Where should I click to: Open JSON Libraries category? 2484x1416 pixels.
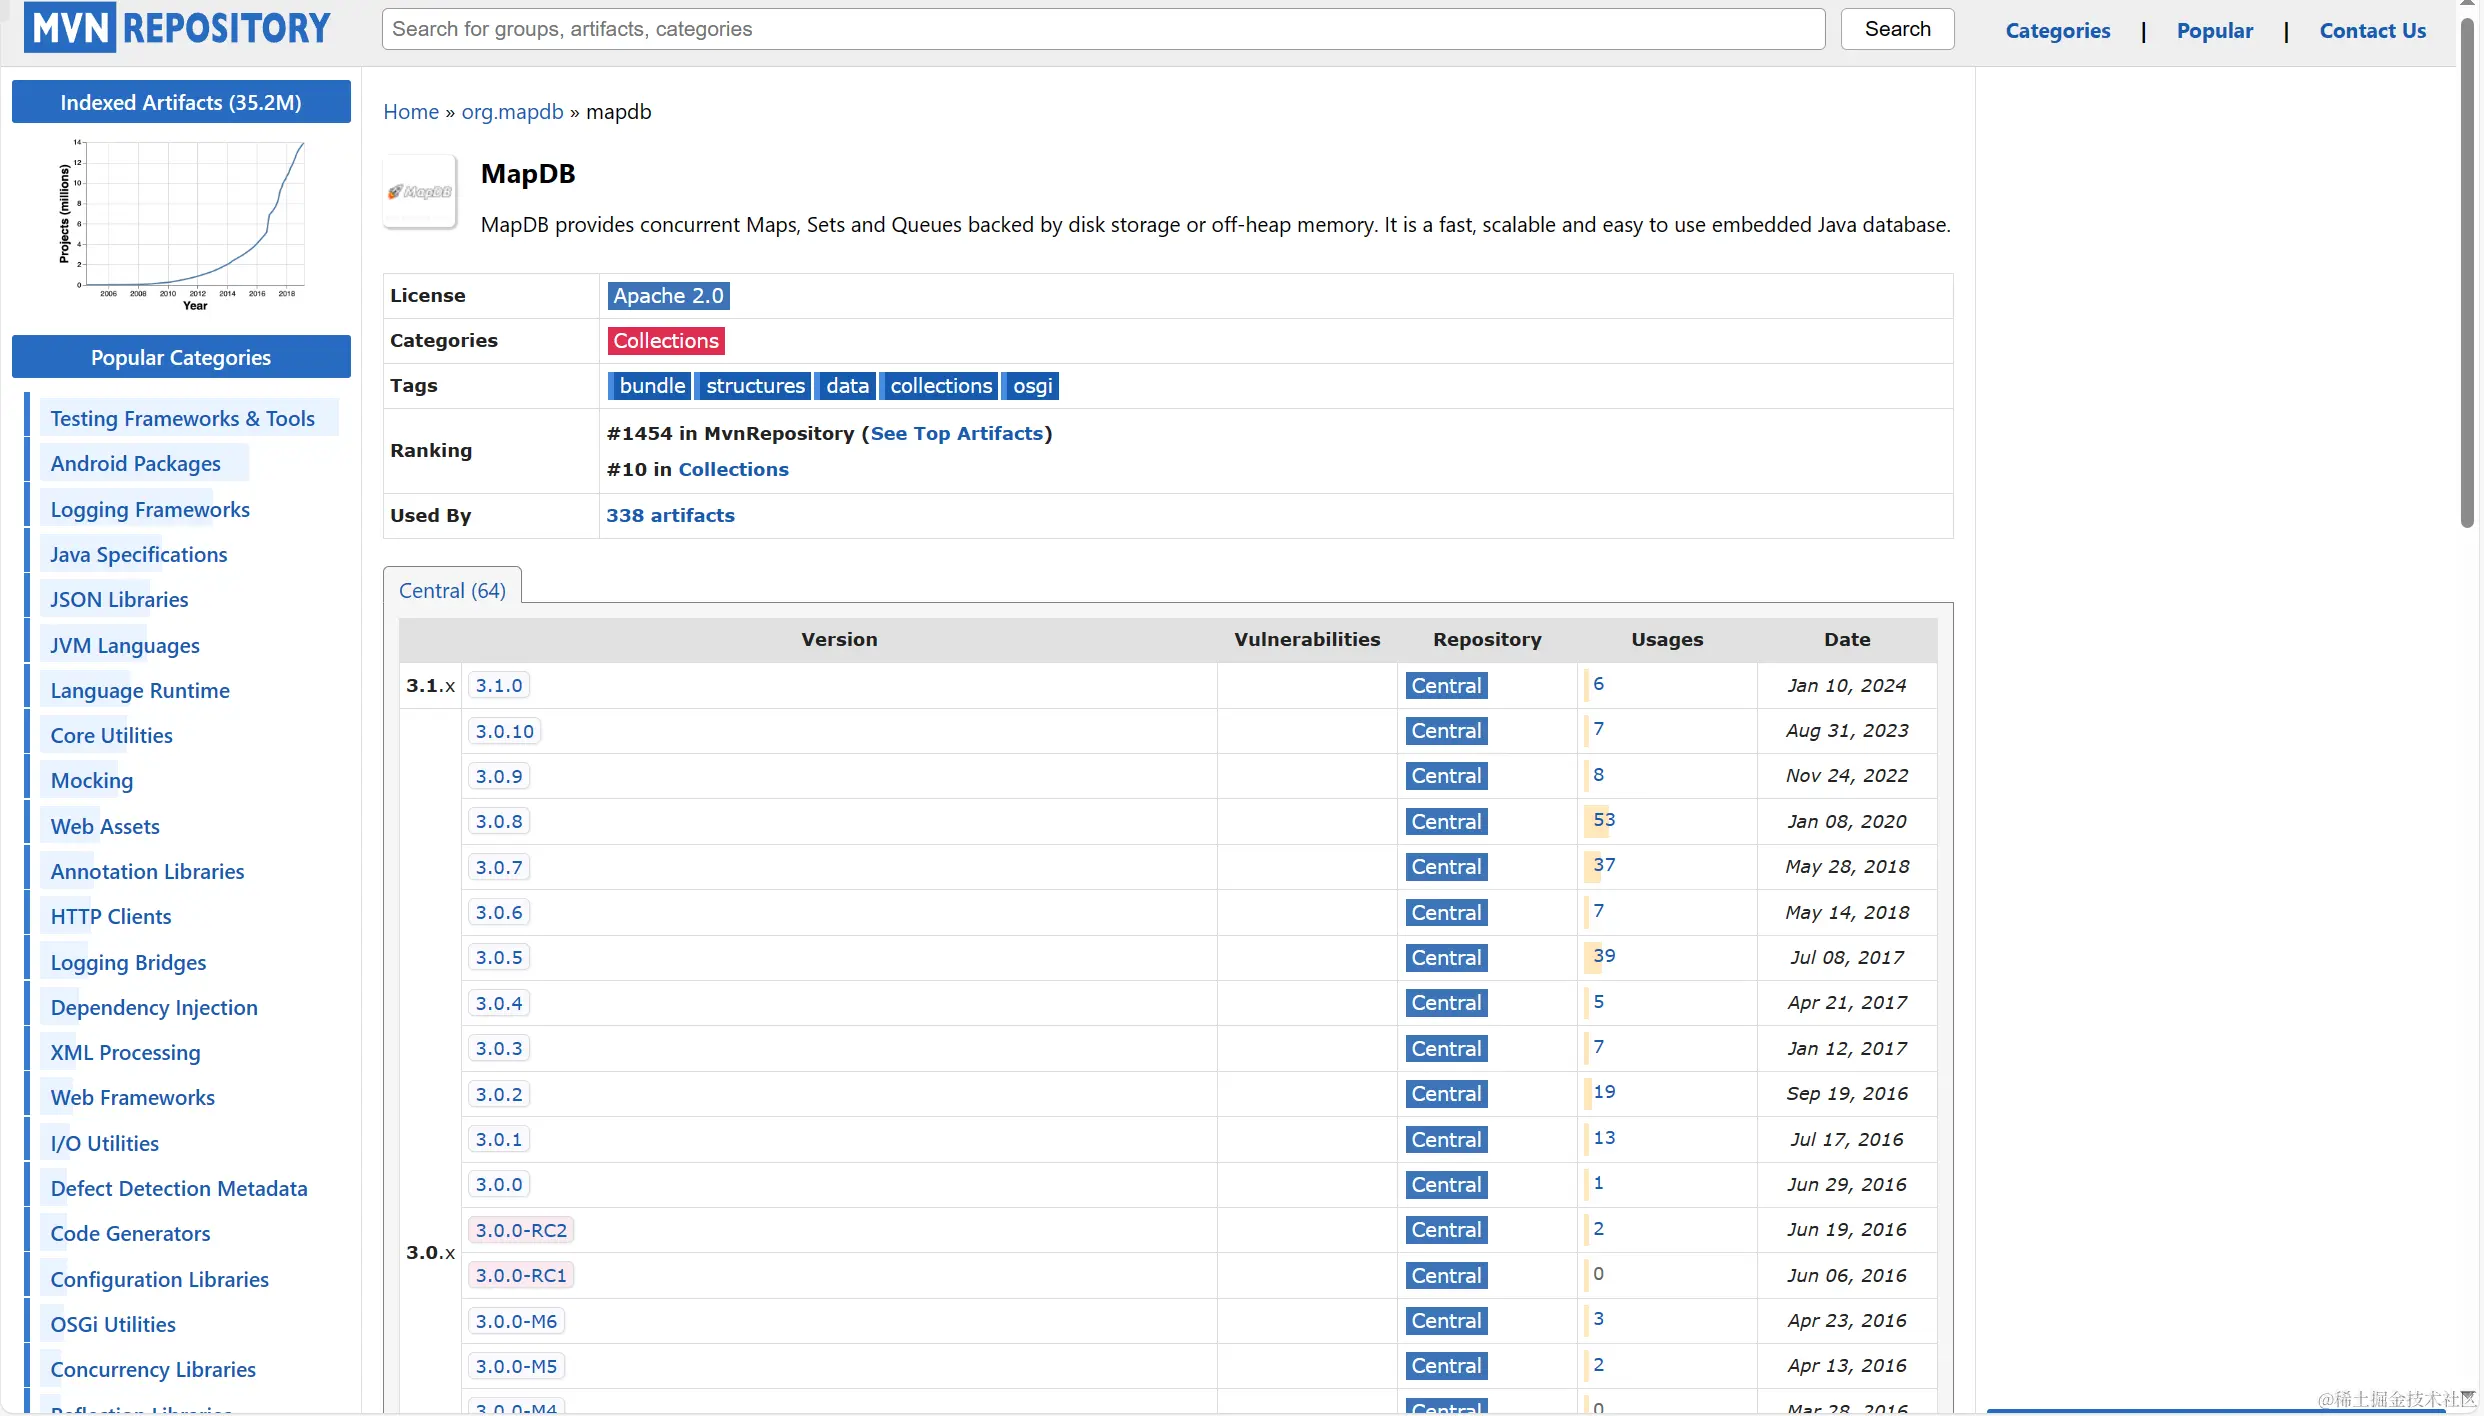click(119, 600)
